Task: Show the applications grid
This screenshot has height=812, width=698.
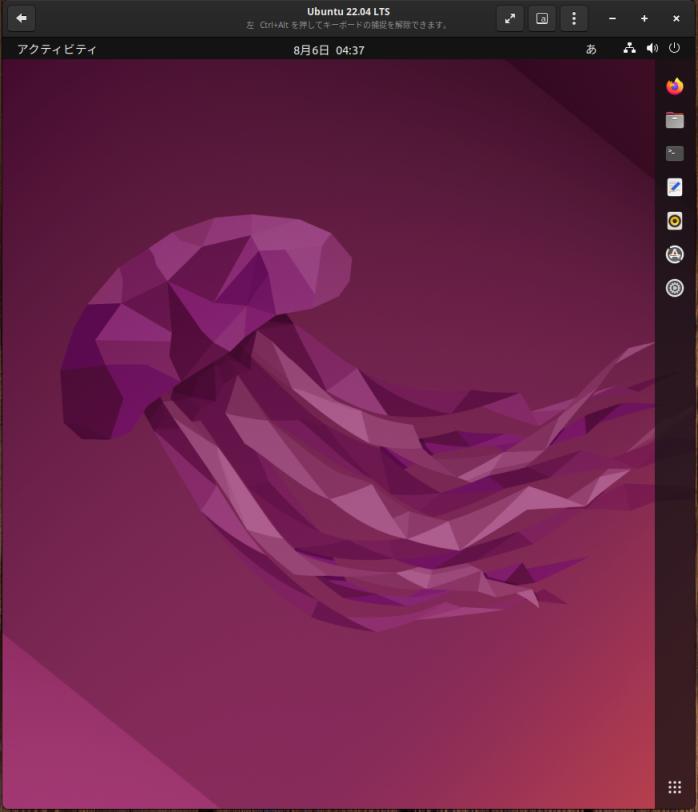Action: [674, 787]
